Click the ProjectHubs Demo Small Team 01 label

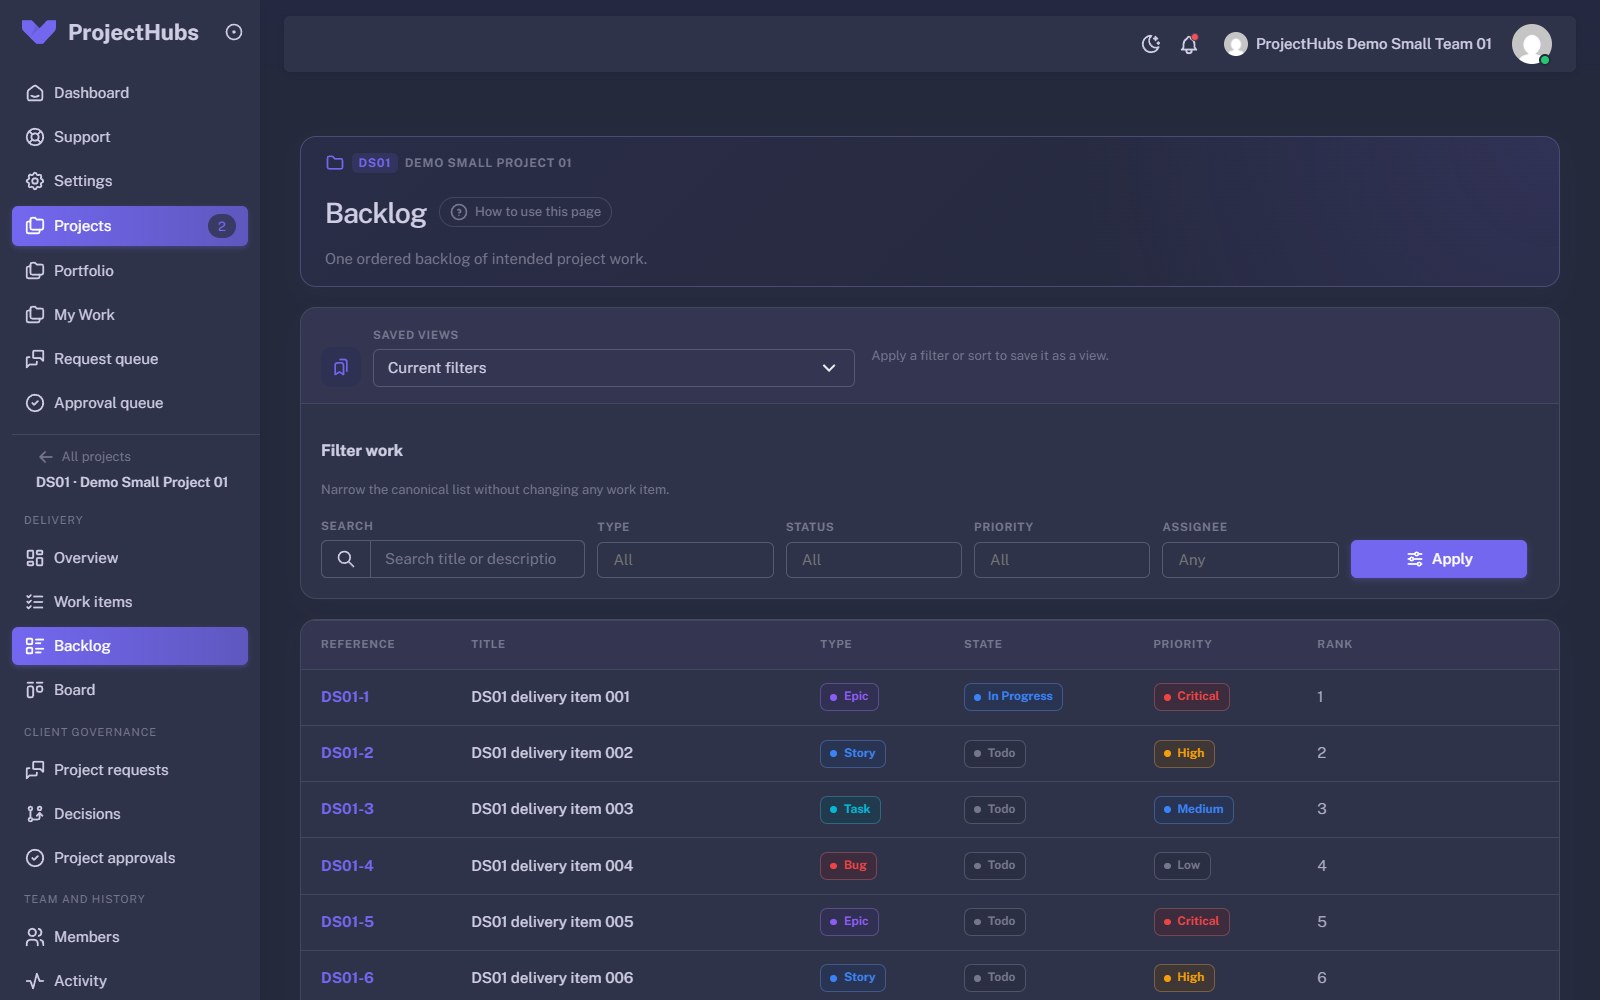(x=1373, y=44)
